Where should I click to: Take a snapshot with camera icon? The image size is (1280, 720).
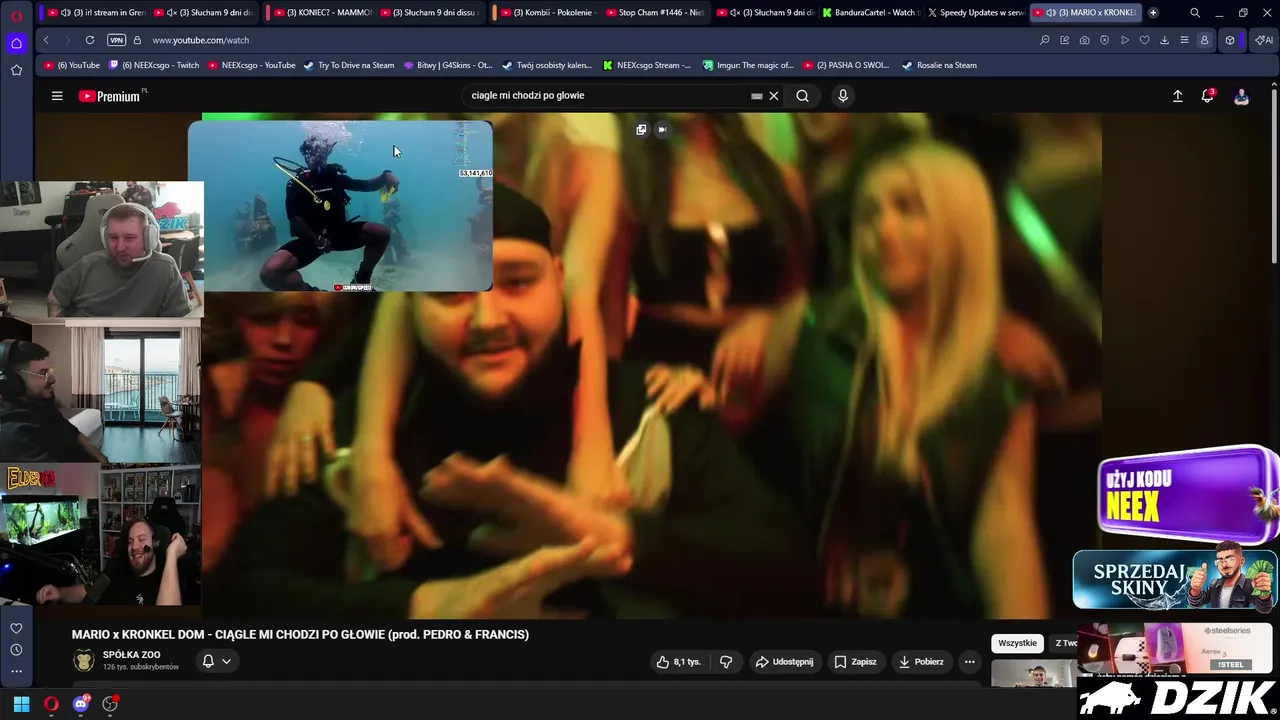(x=1085, y=40)
